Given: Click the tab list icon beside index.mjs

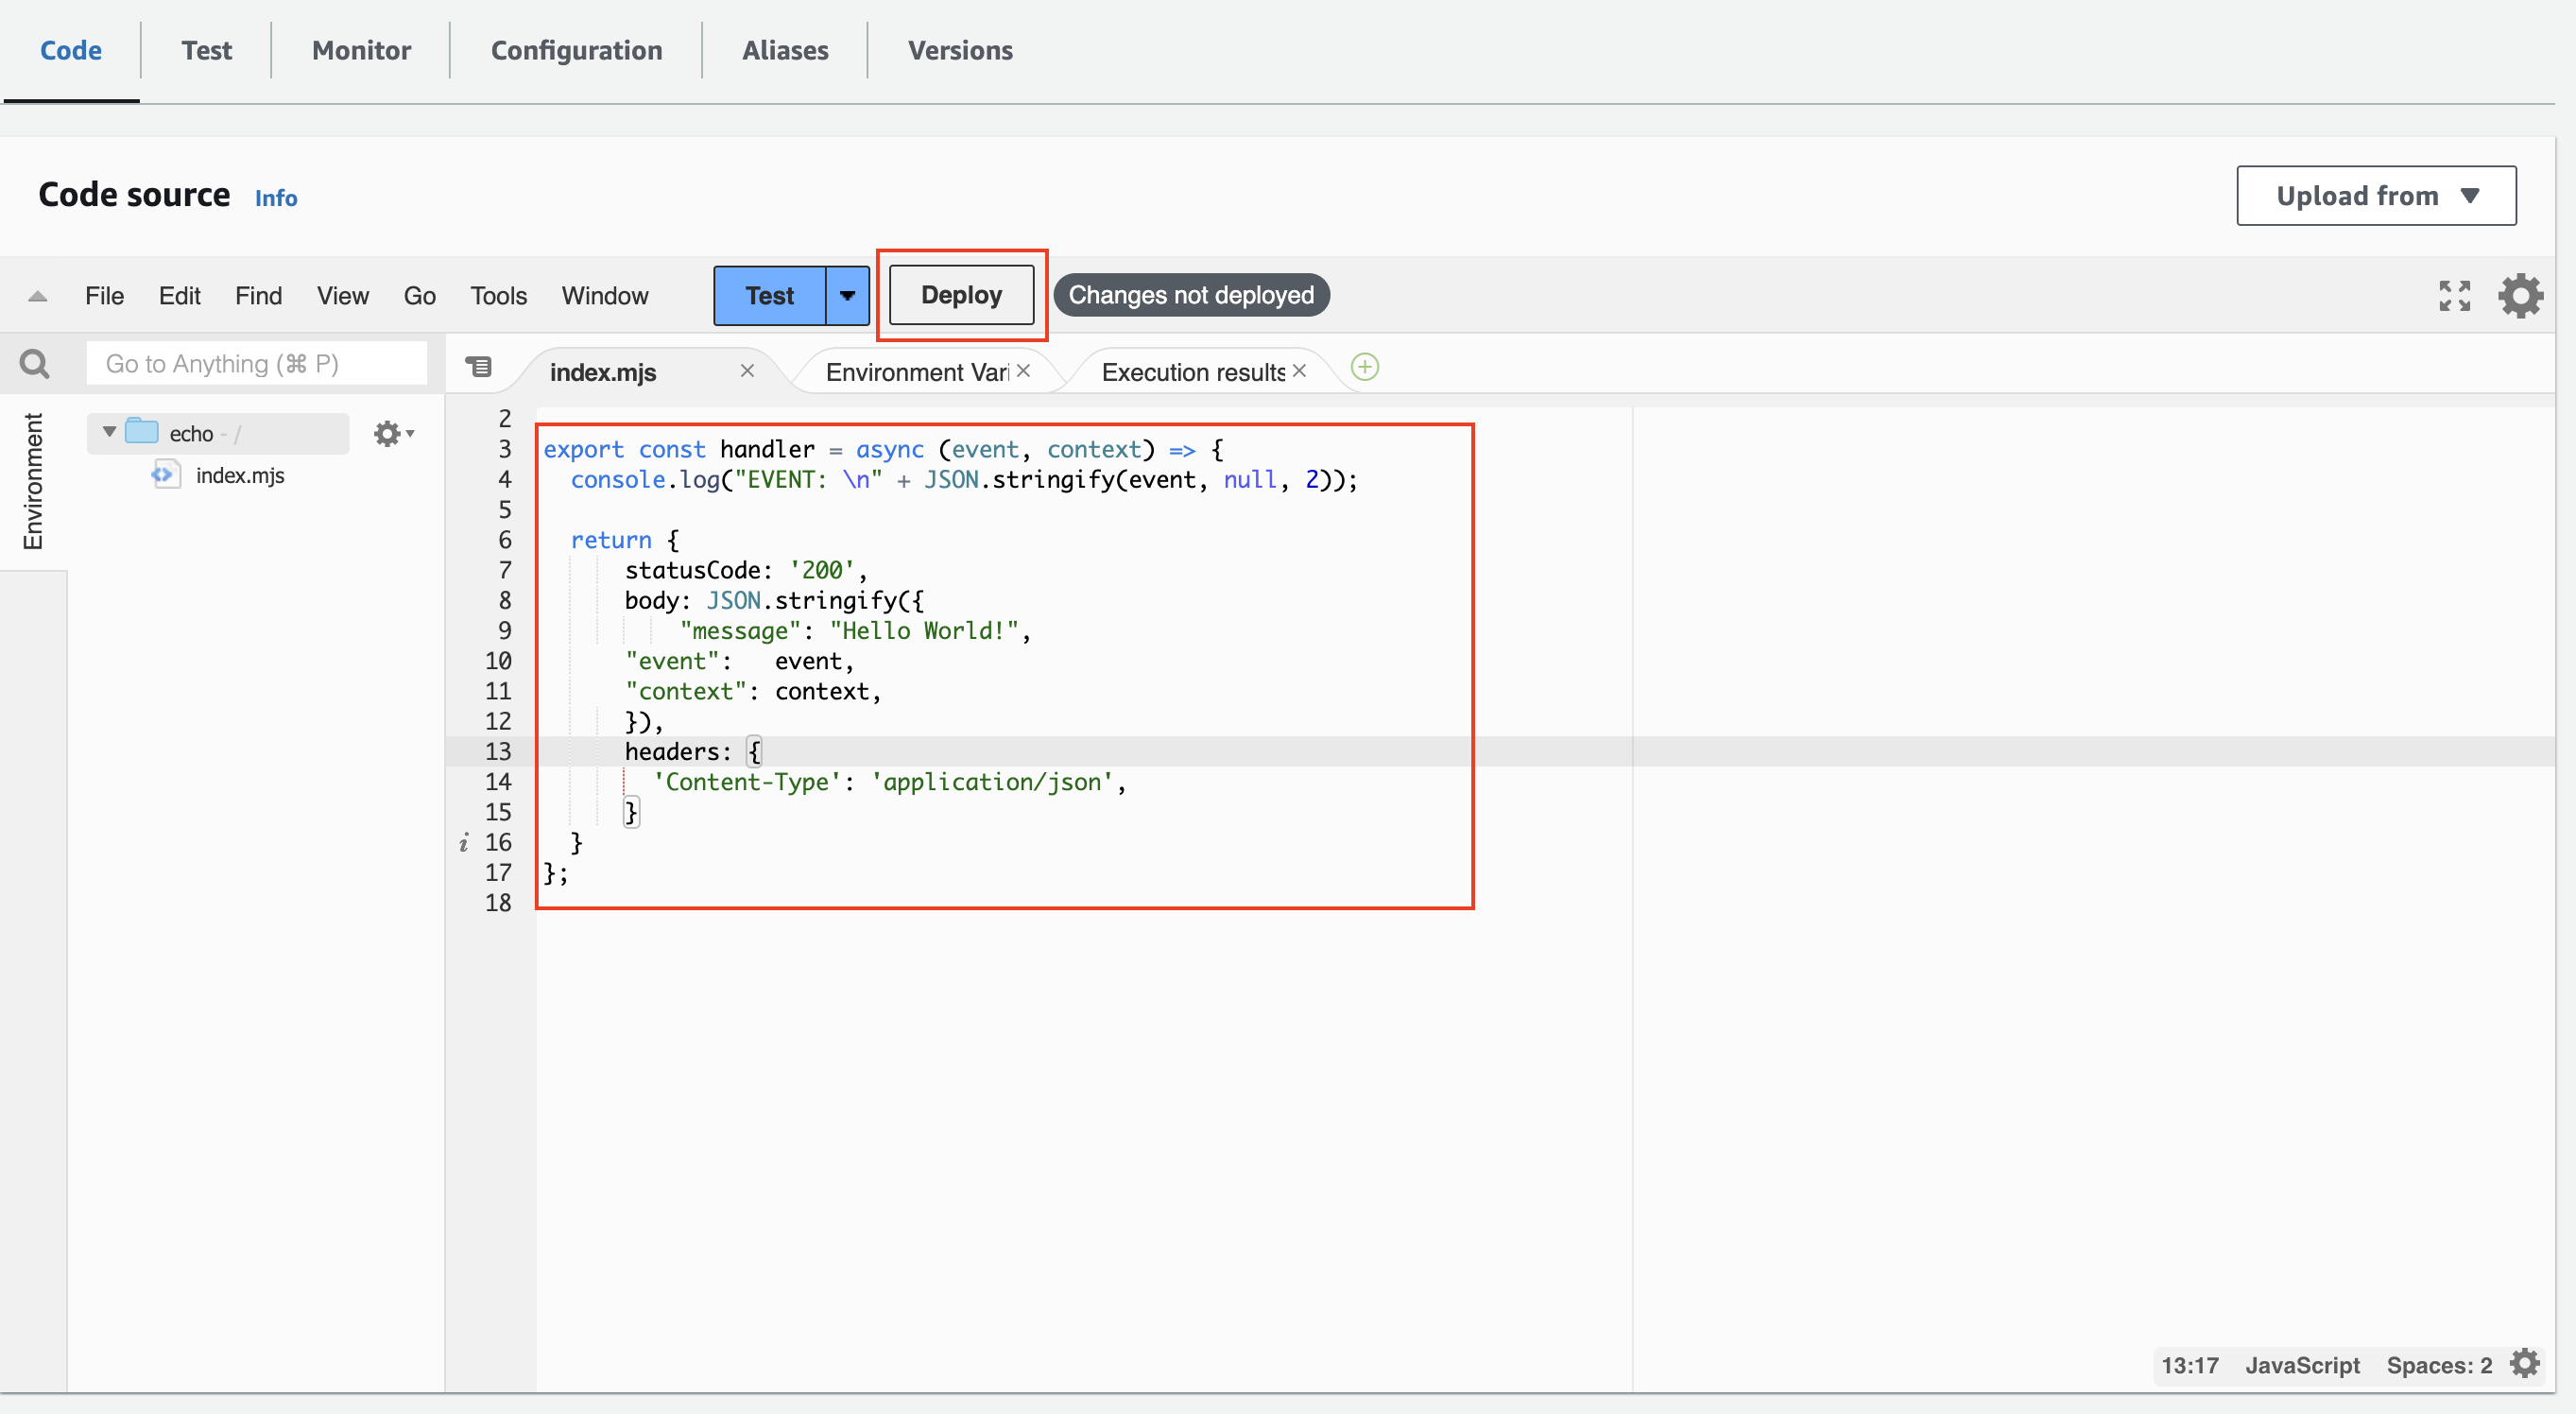Looking at the screenshot, I should 479,368.
